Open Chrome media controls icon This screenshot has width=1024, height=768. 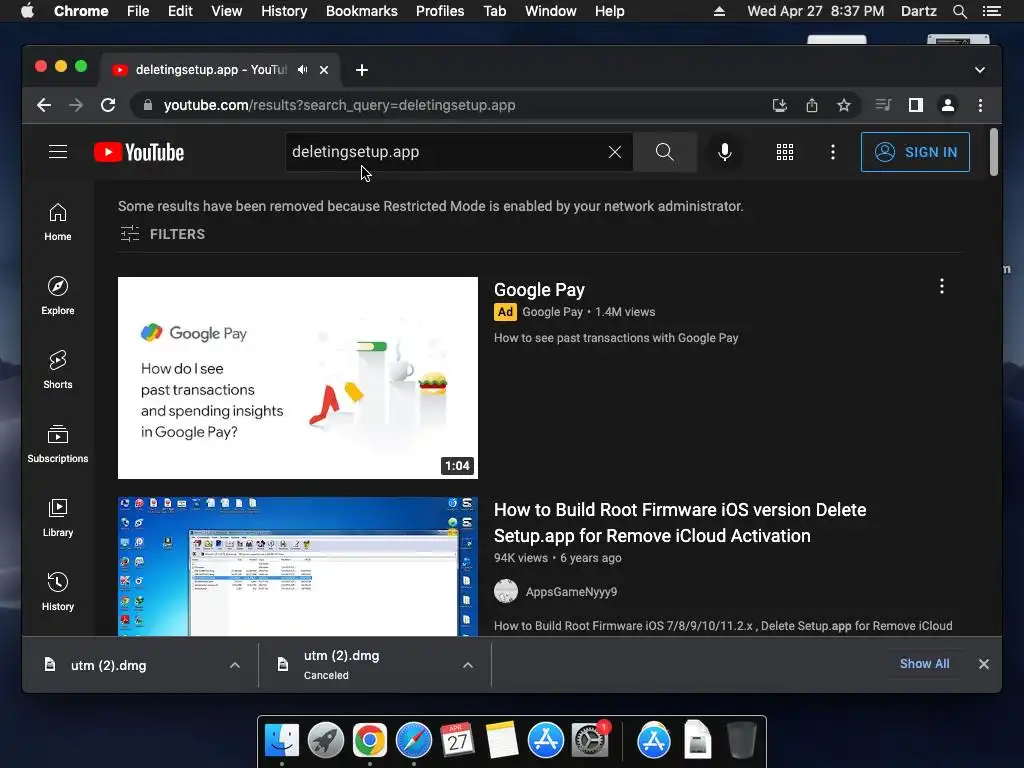pyautogui.click(x=884, y=105)
